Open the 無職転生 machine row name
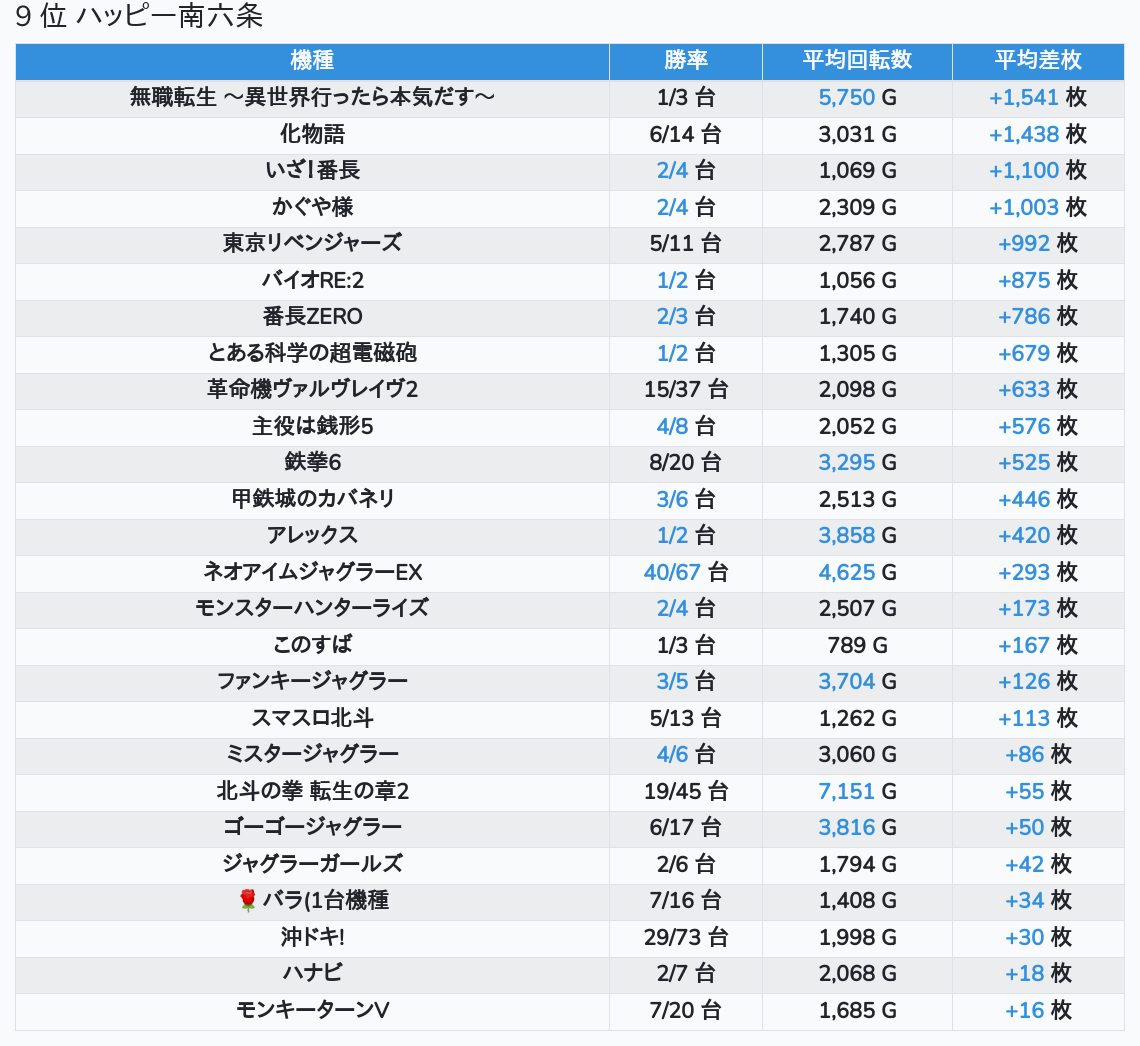 click(x=312, y=98)
